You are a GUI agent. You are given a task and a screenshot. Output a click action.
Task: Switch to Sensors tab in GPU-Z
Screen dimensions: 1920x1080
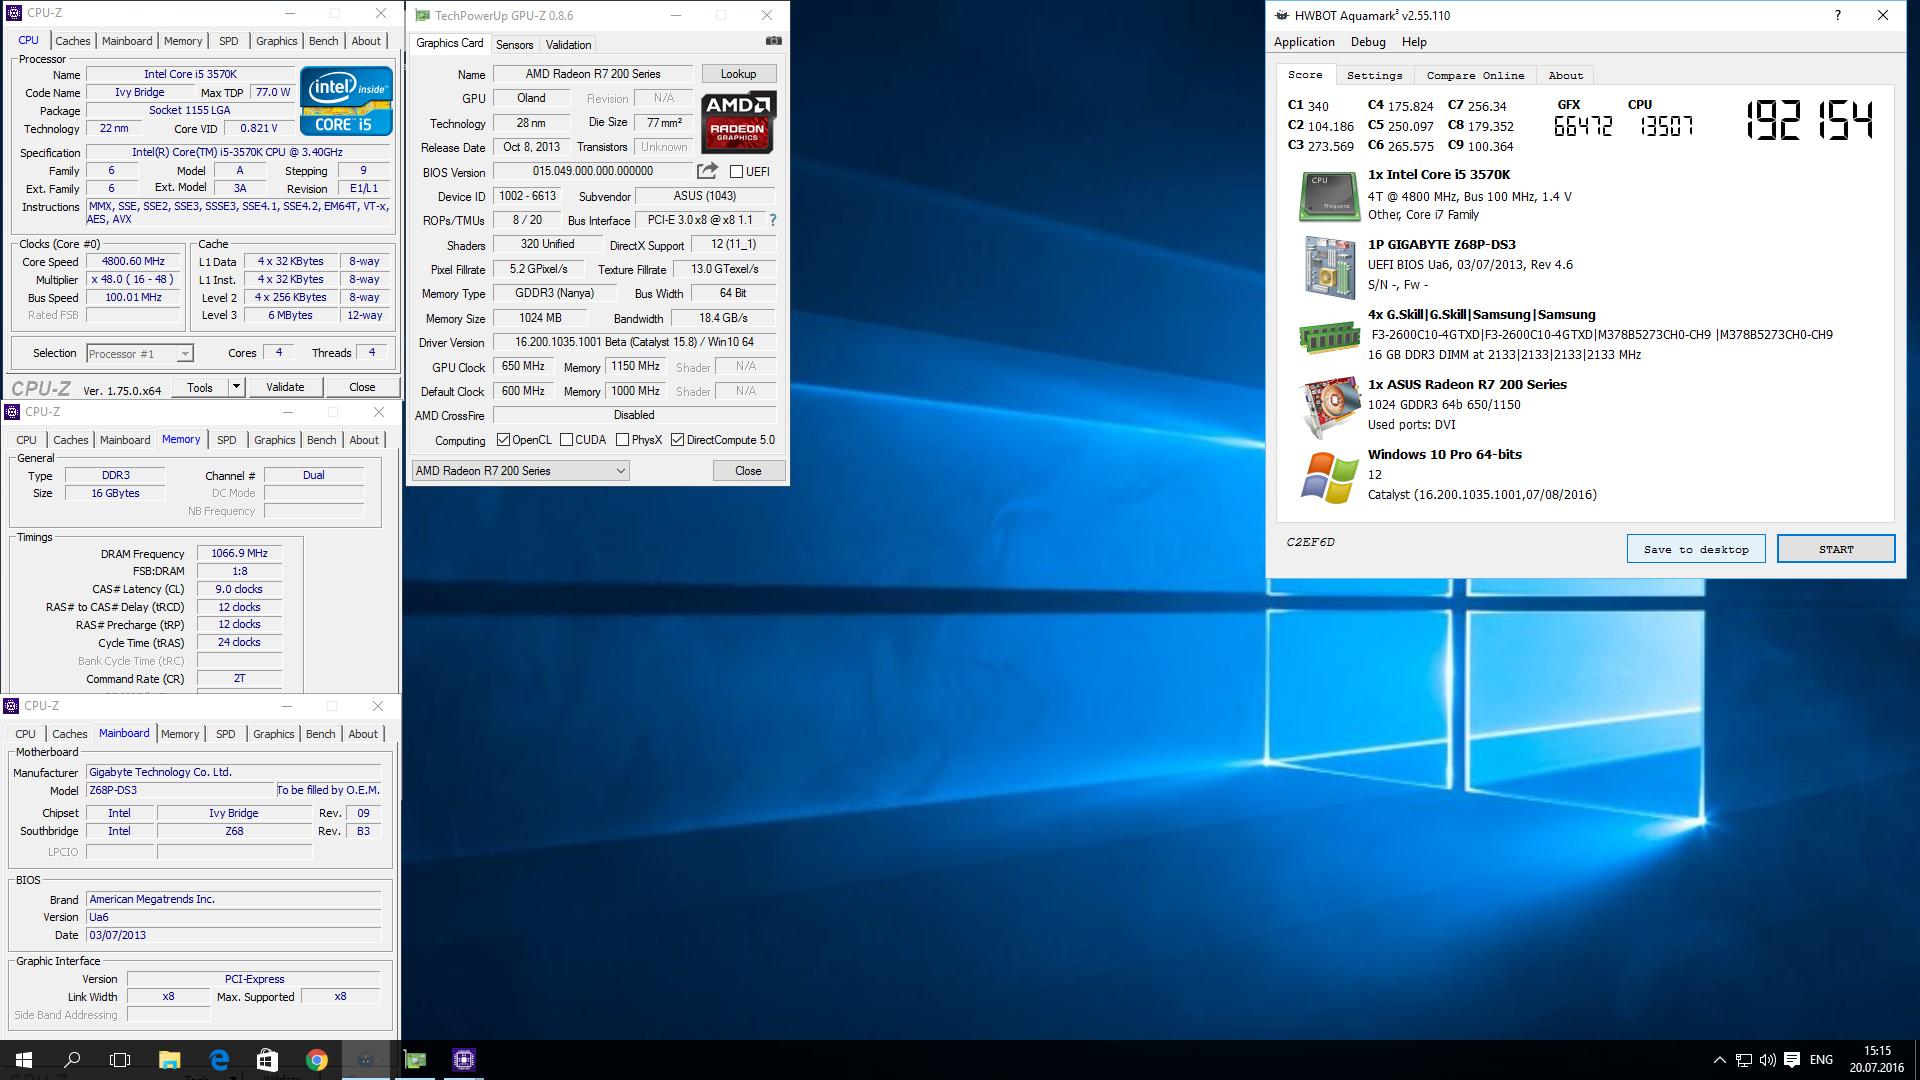point(514,45)
